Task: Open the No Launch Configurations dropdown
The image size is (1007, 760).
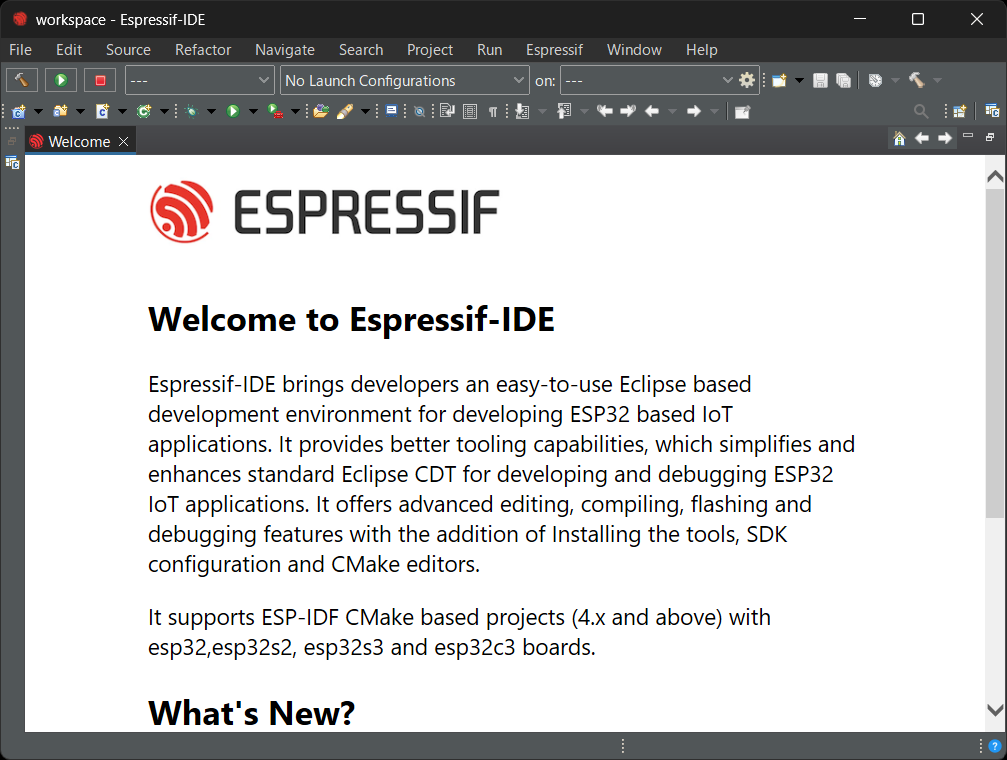Action: pyautogui.click(x=405, y=80)
